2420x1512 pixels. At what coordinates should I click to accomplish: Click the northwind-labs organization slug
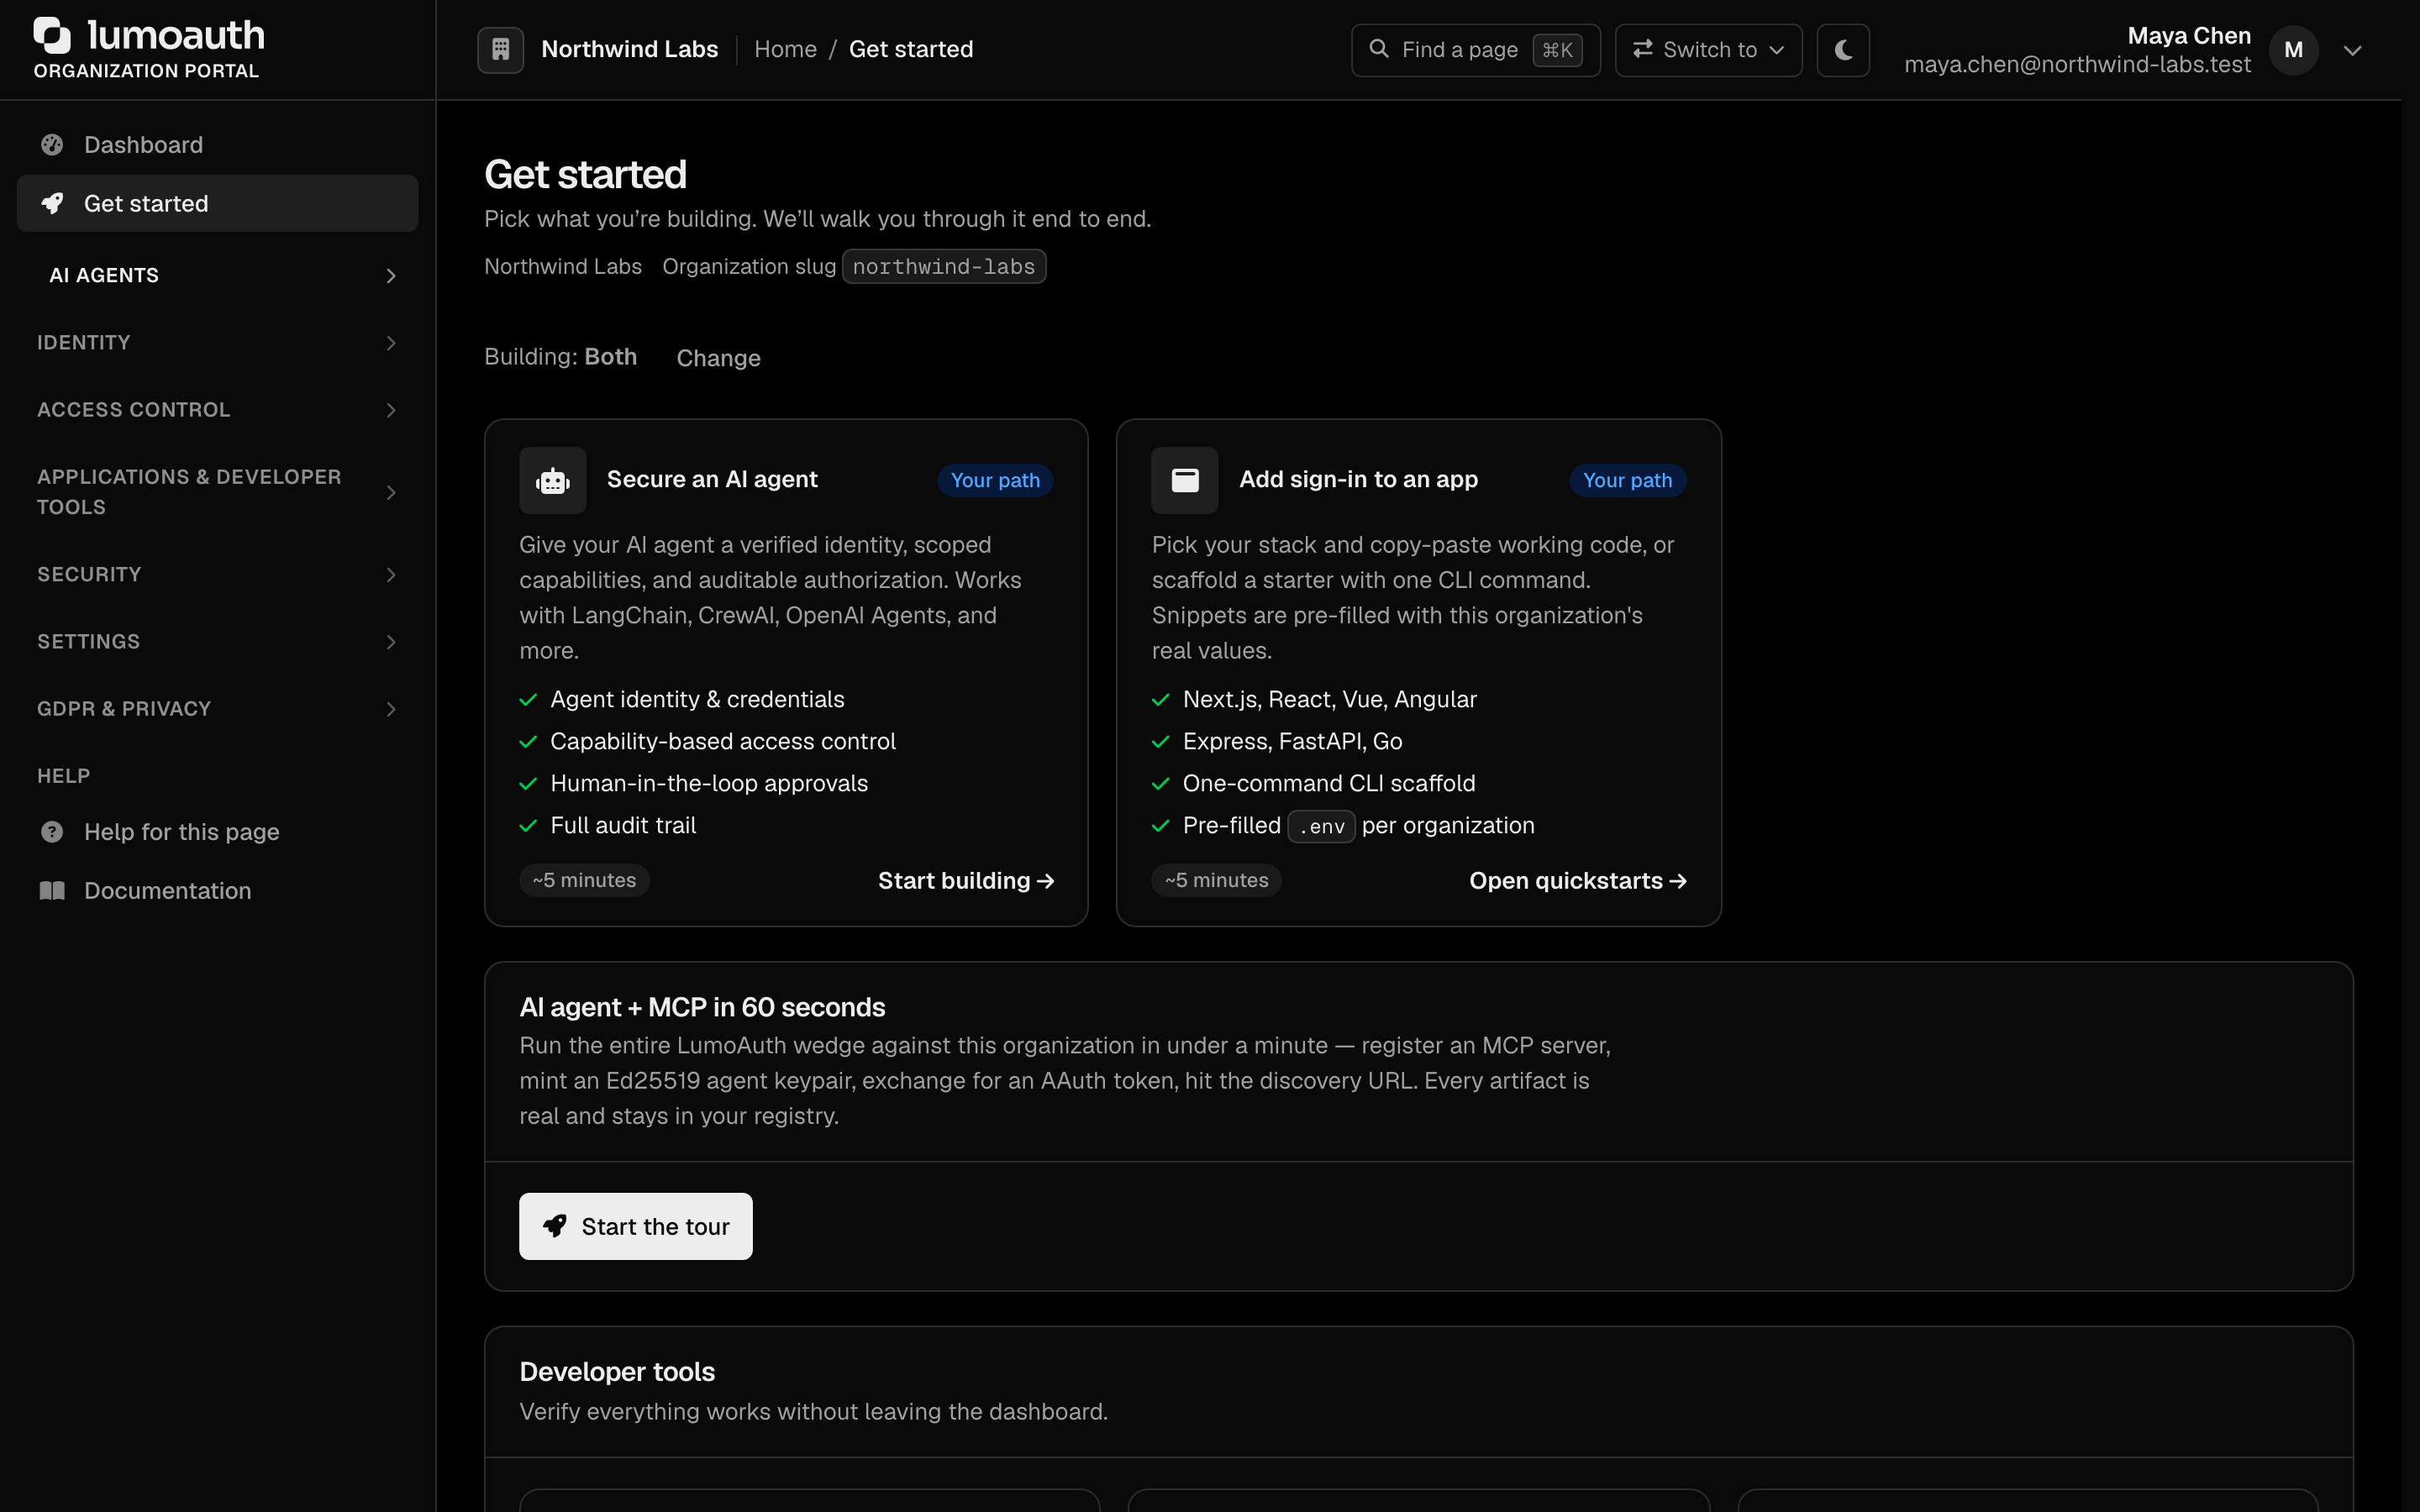point(943,267)
